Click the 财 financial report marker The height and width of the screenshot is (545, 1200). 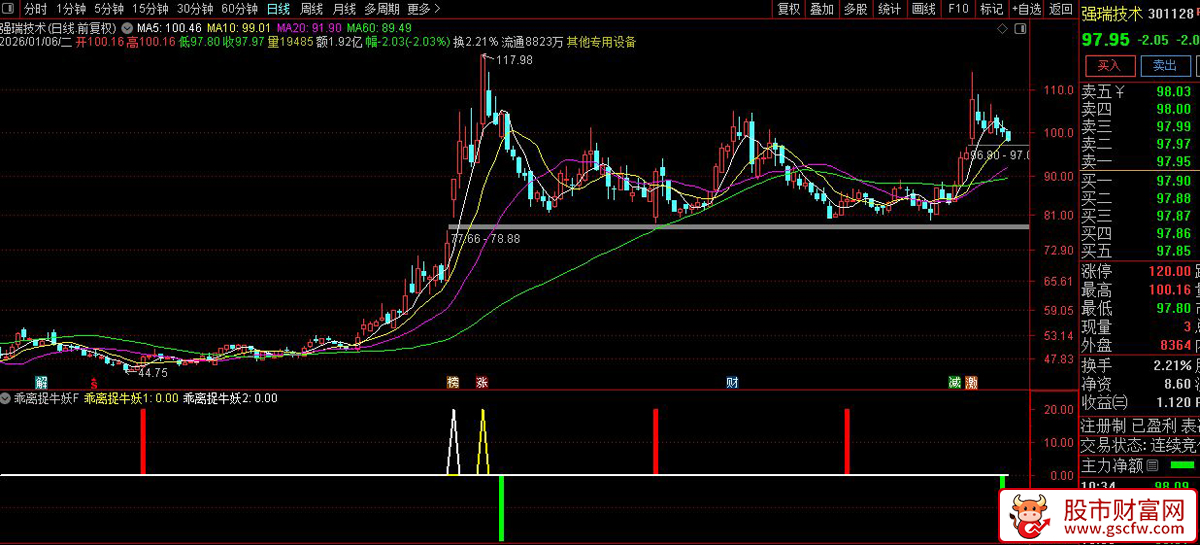(x=732, y=383)
